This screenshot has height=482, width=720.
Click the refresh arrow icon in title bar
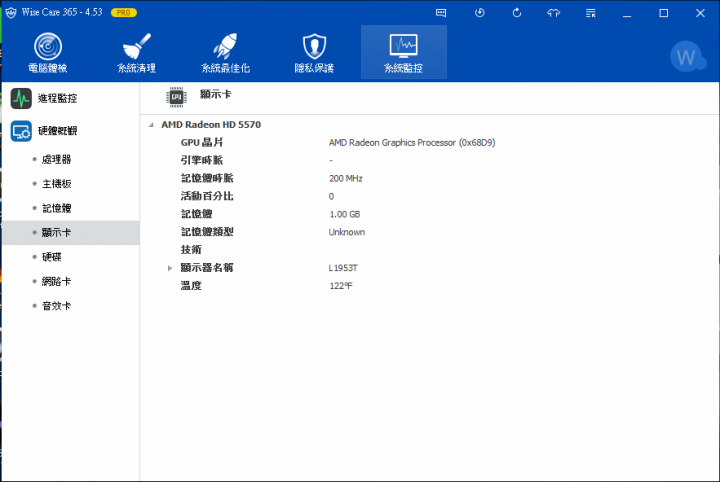[517, 13]
